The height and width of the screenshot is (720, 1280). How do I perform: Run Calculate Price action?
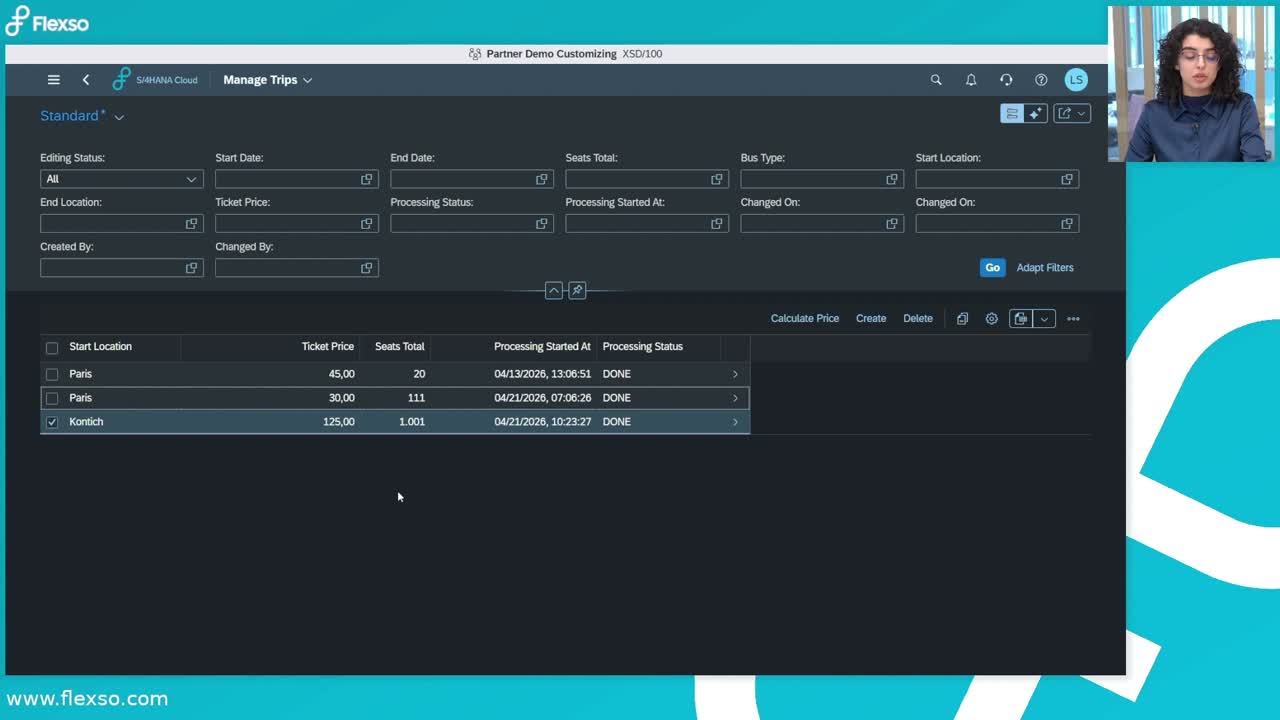point(805,319)
